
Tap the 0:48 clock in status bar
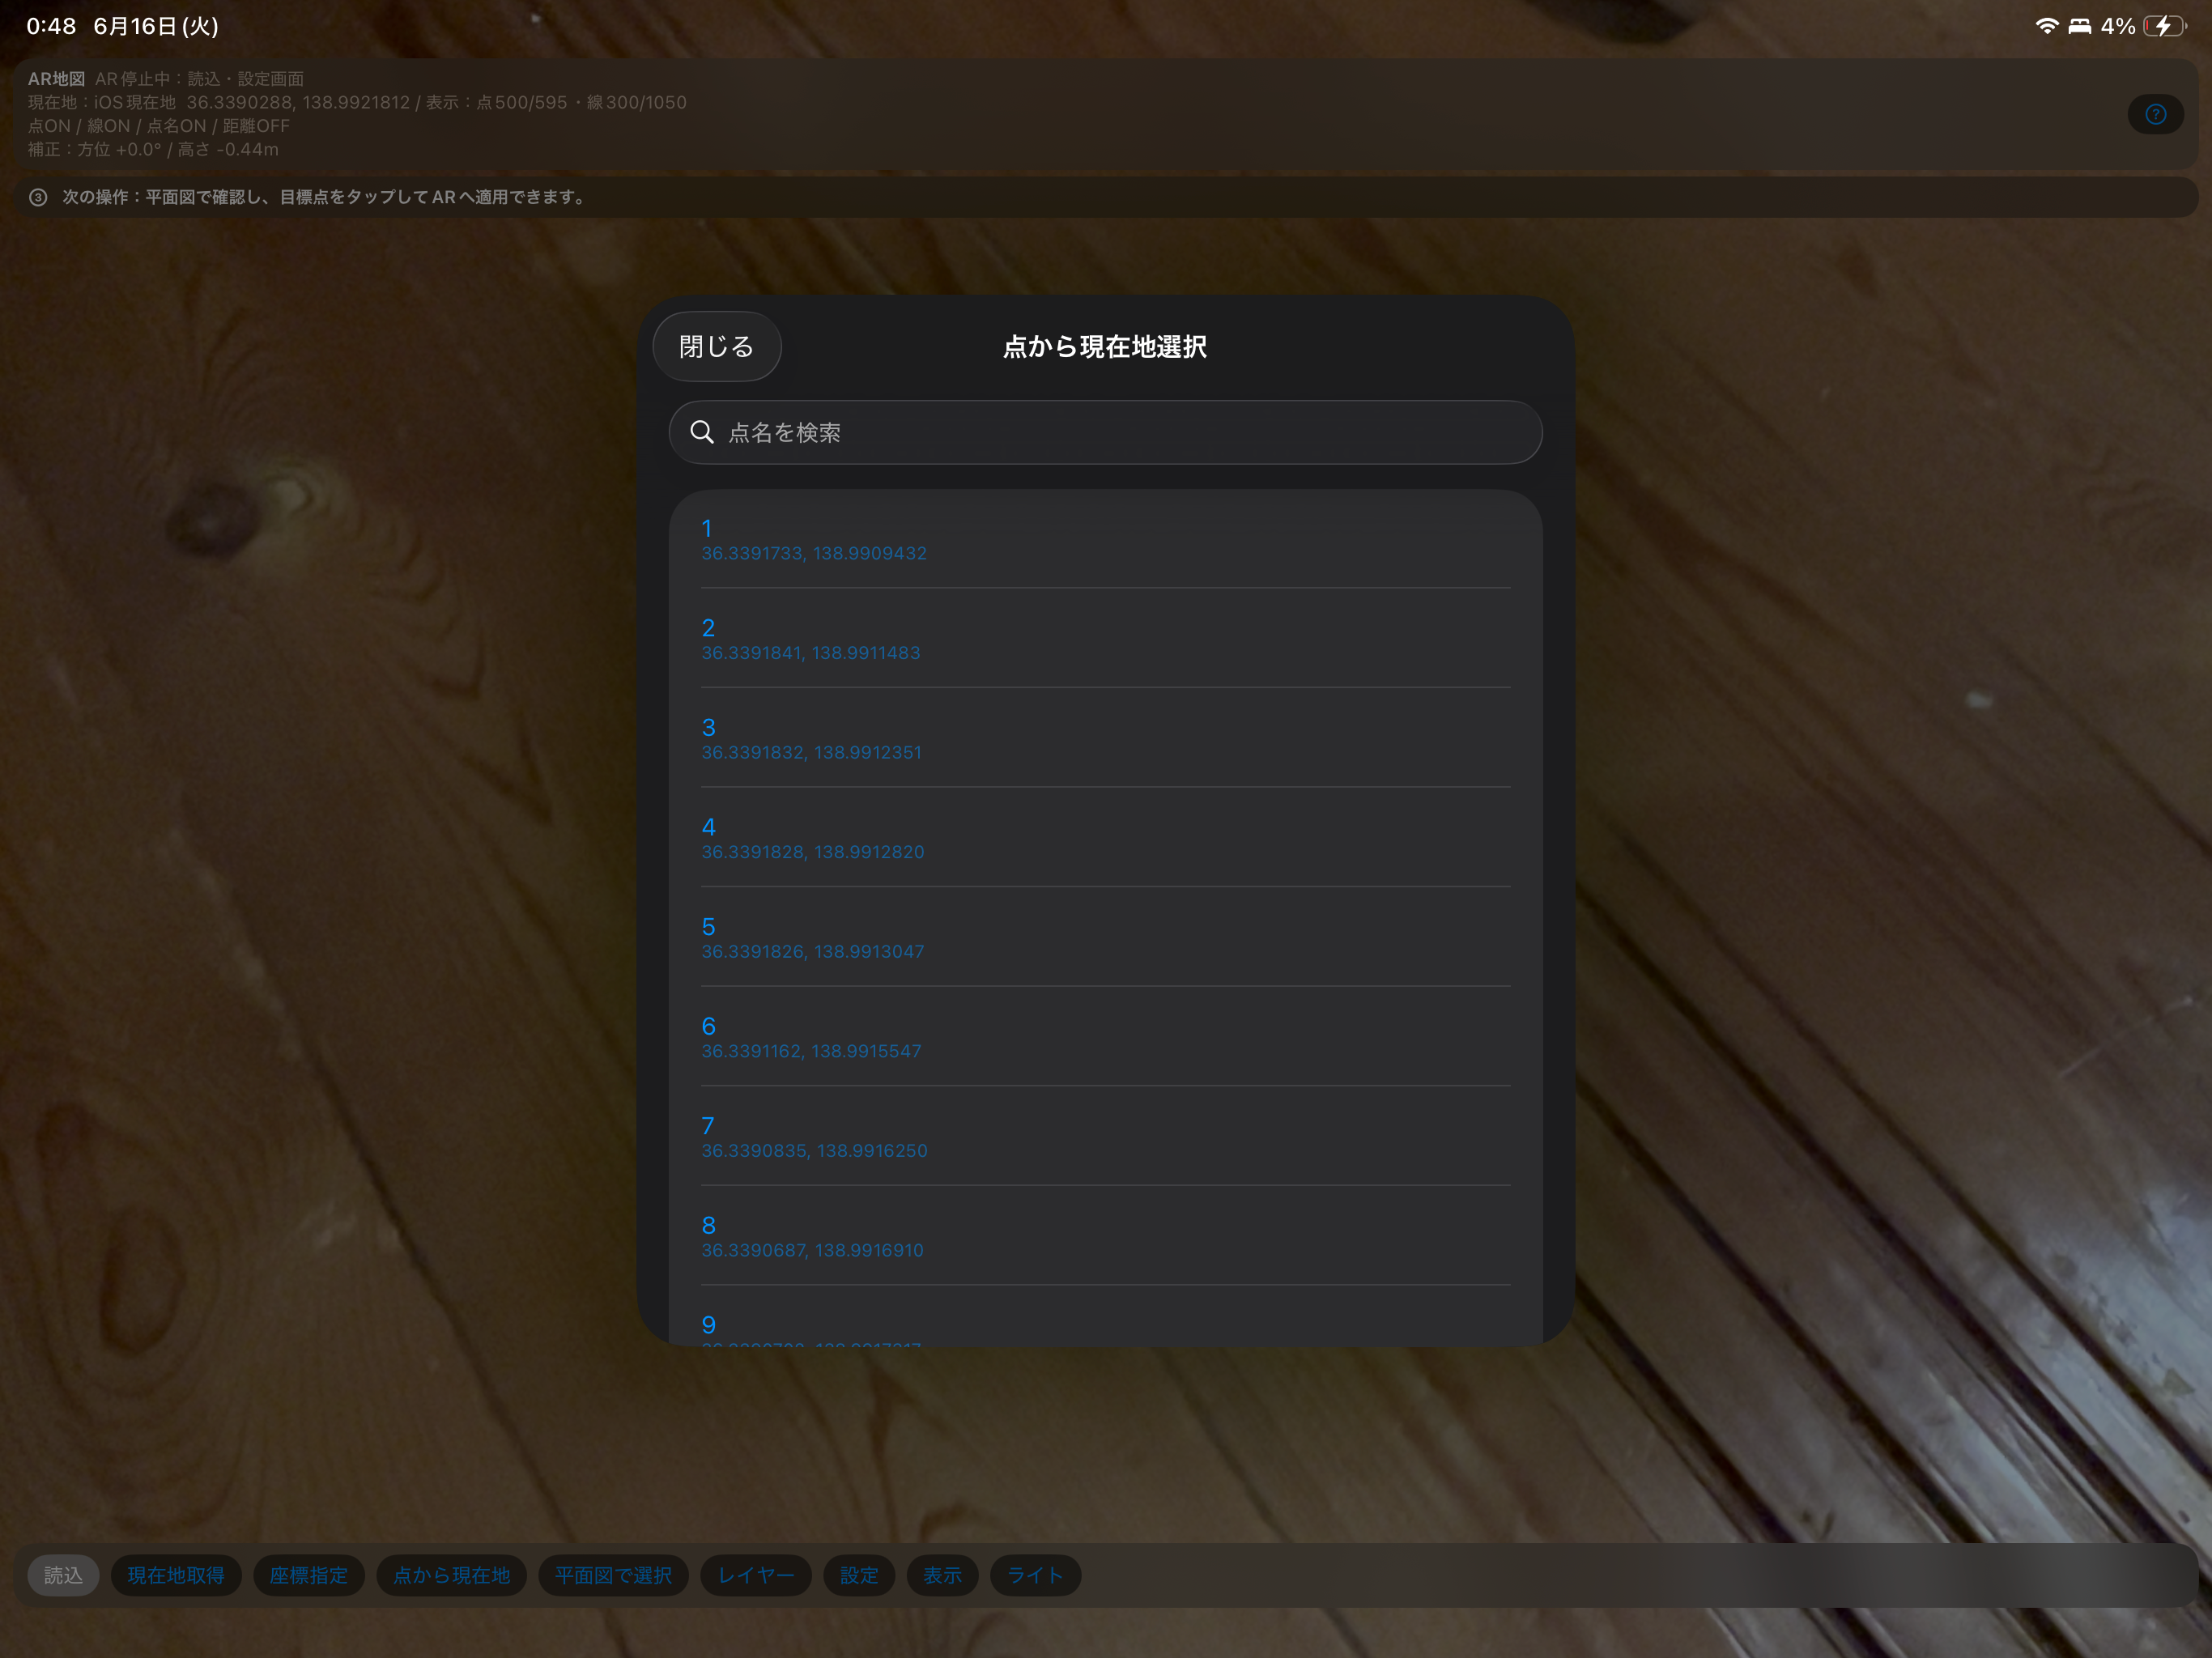pyautogui.click(x=51, y=26)
